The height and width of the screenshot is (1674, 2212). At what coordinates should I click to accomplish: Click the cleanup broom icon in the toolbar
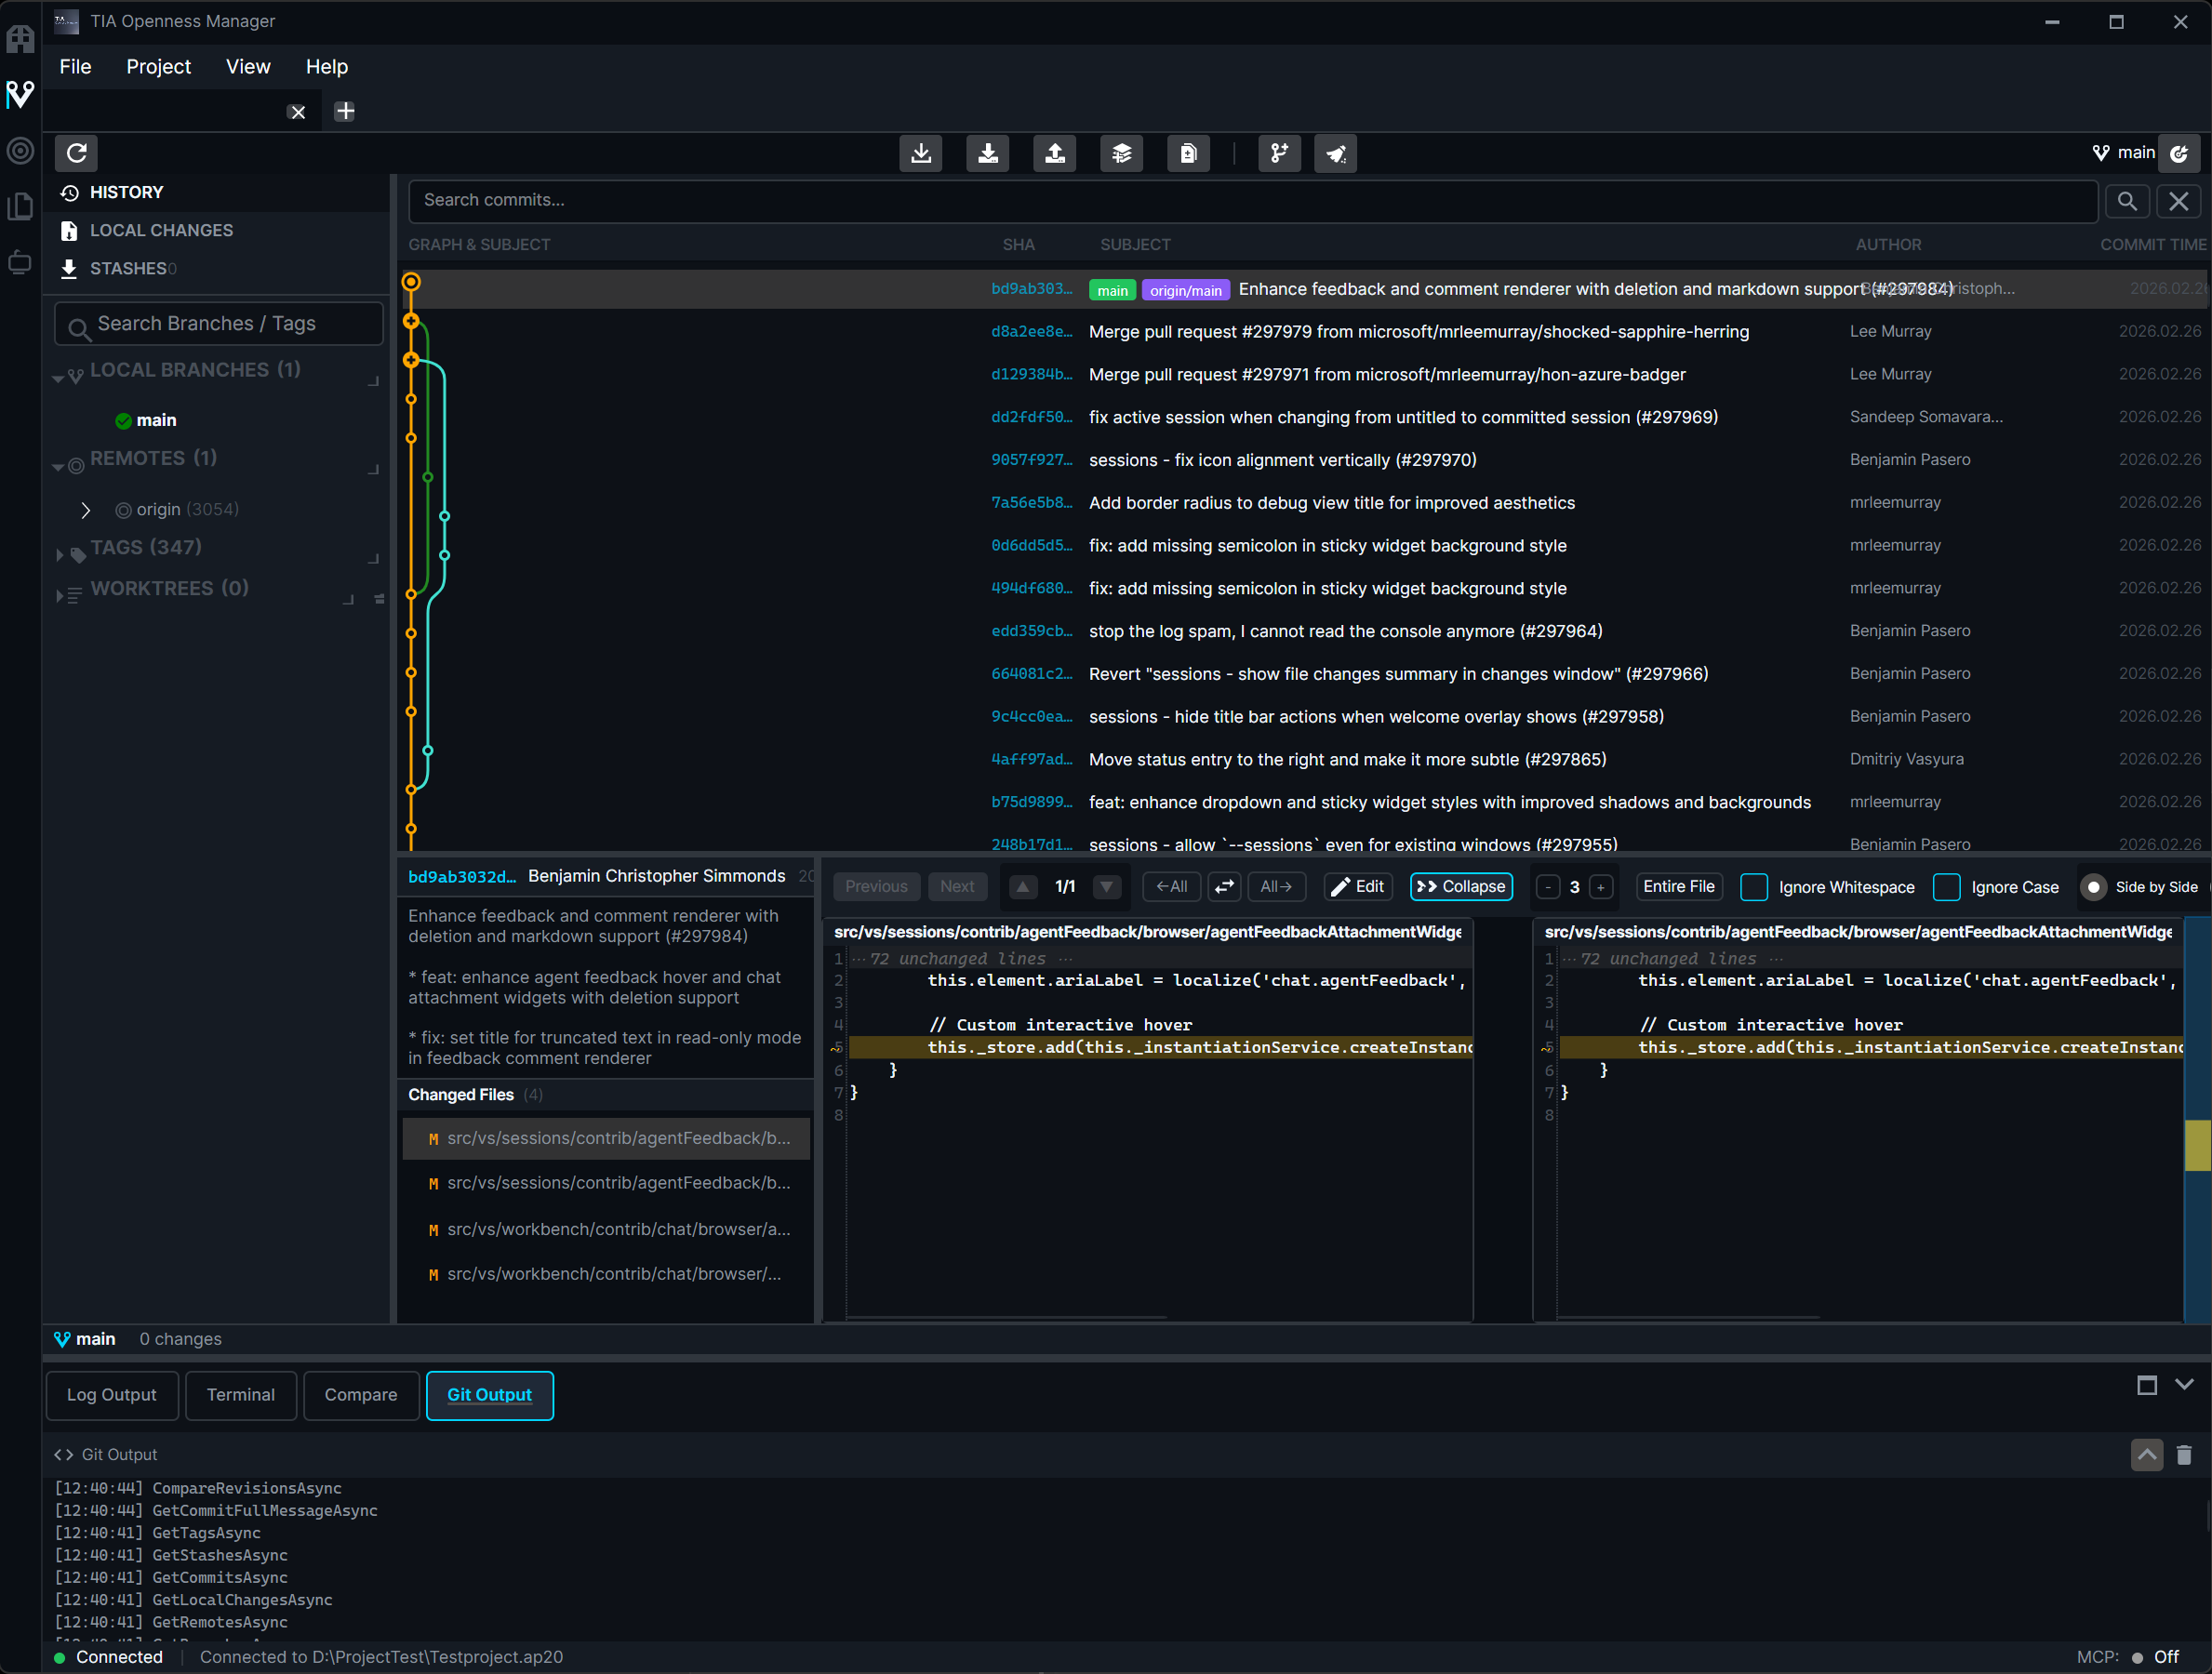tap(1335, 153)
